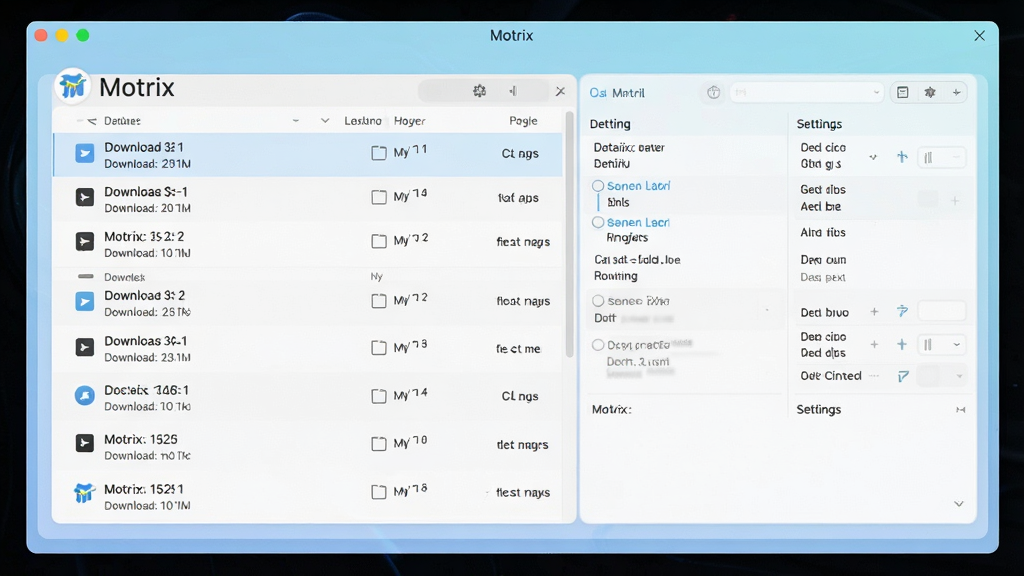Viewport: 1024px width, 576px height.
Task: Click the download list vertical scrollbar
Action: click(x=569, y=235)
